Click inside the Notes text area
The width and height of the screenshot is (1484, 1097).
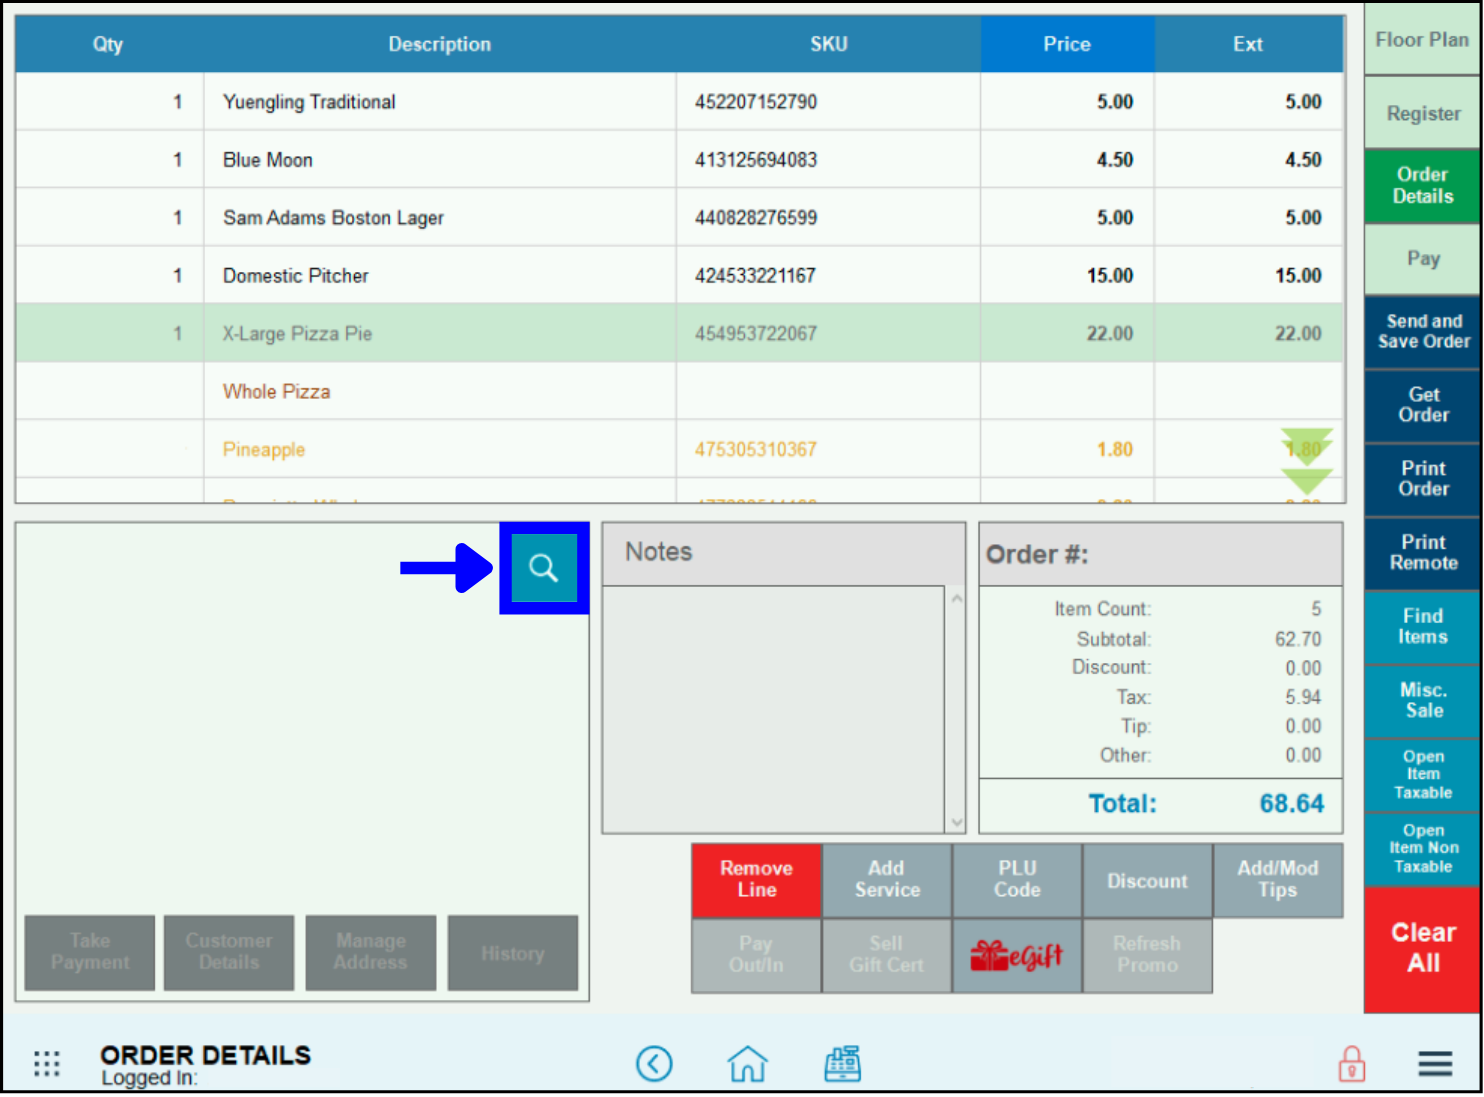[773, 708]
